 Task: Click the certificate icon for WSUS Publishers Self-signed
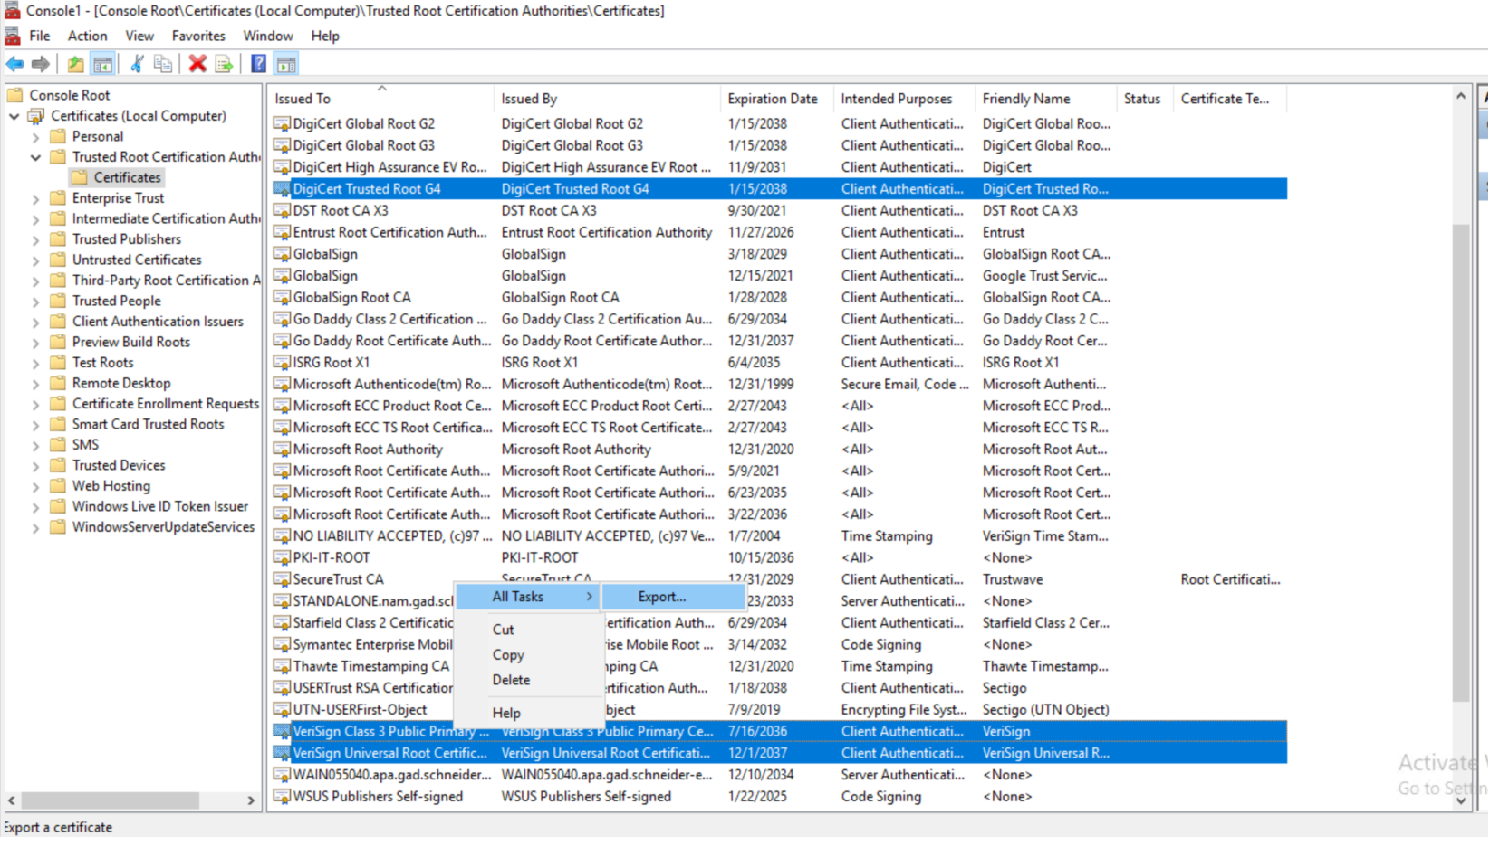click(x=282, y=797)
